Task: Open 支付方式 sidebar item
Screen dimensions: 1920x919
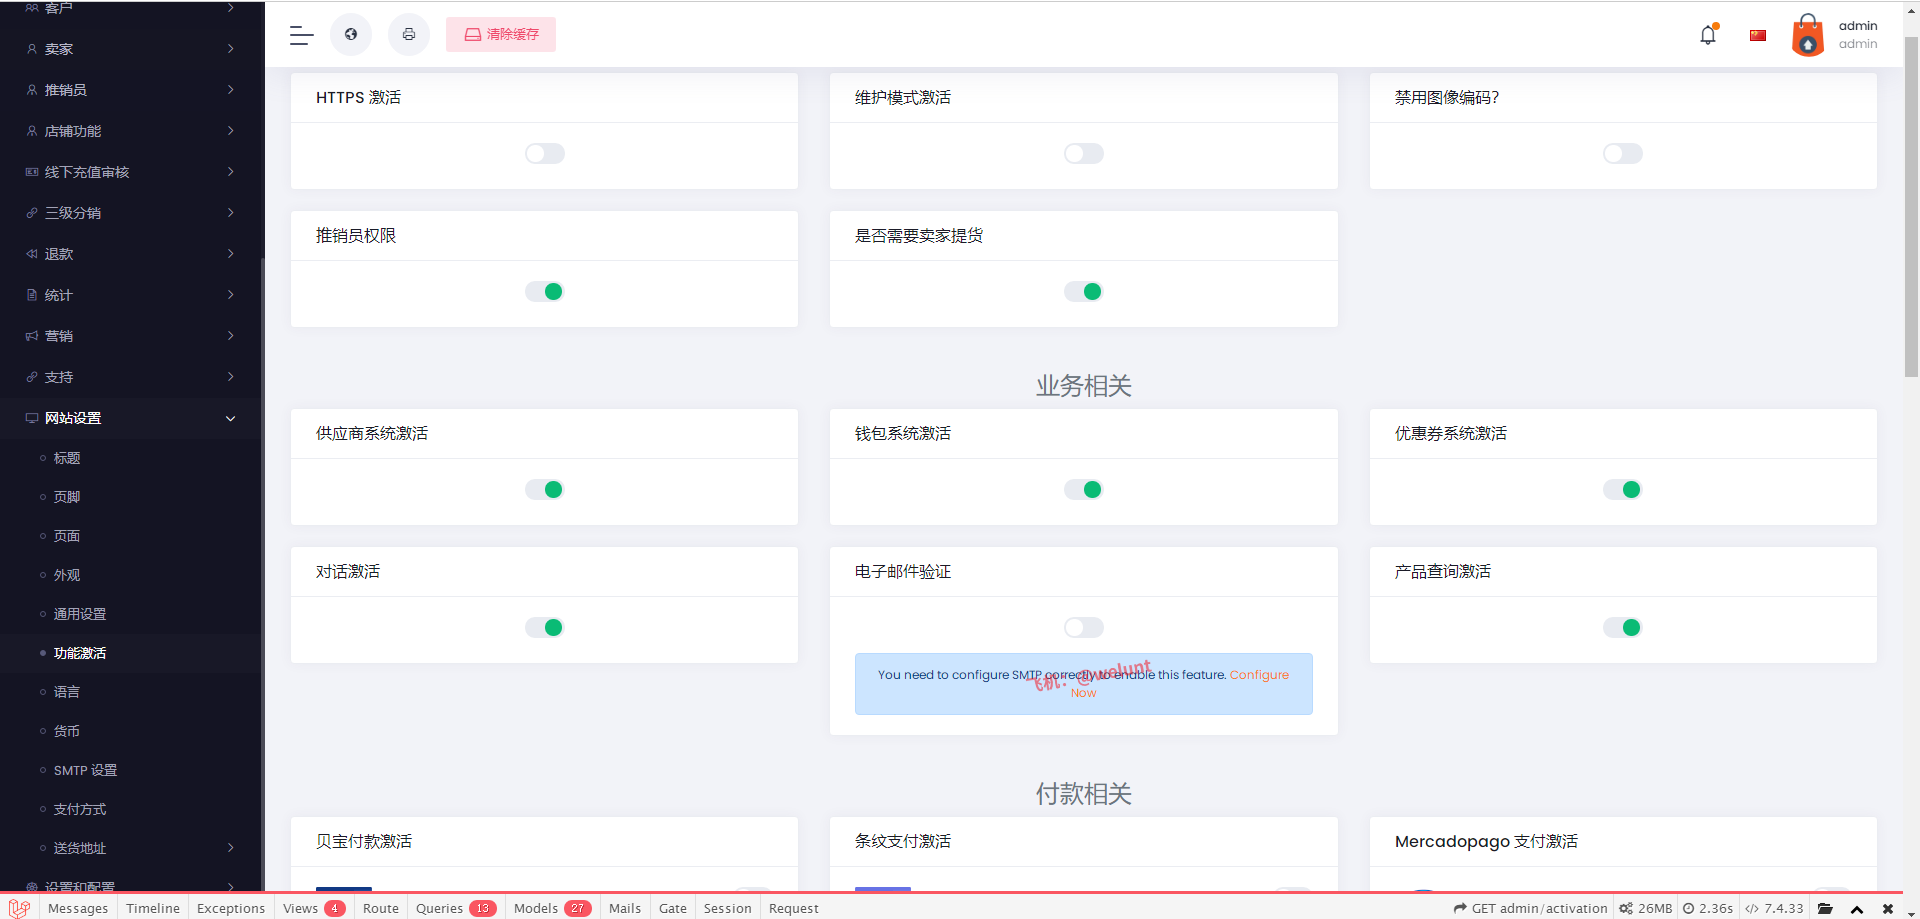Action: 131,809
